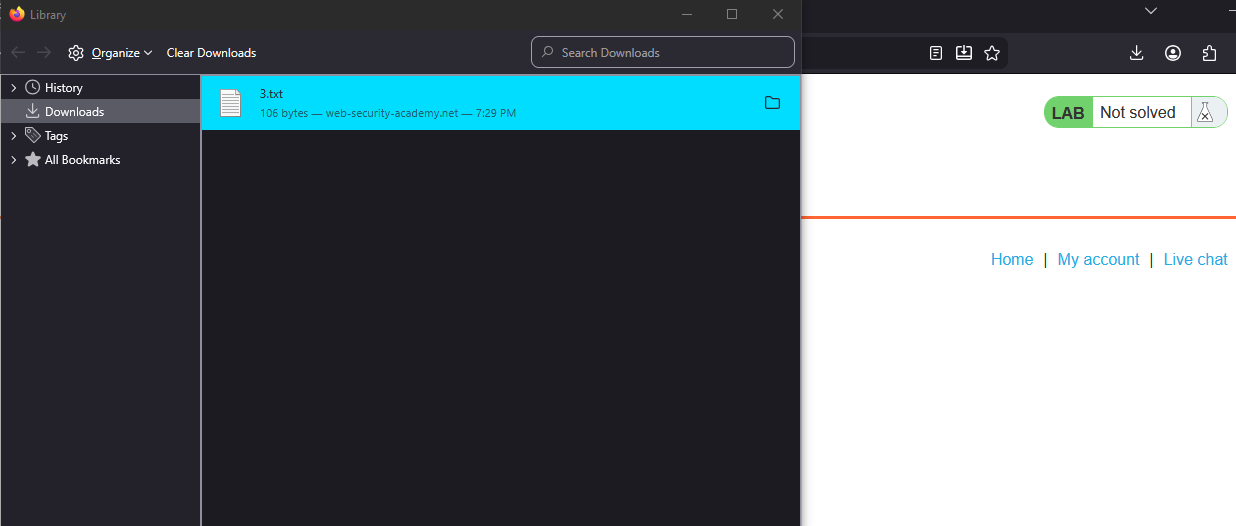
Task: Open the My account link
Action: [x=1098, y=259]
